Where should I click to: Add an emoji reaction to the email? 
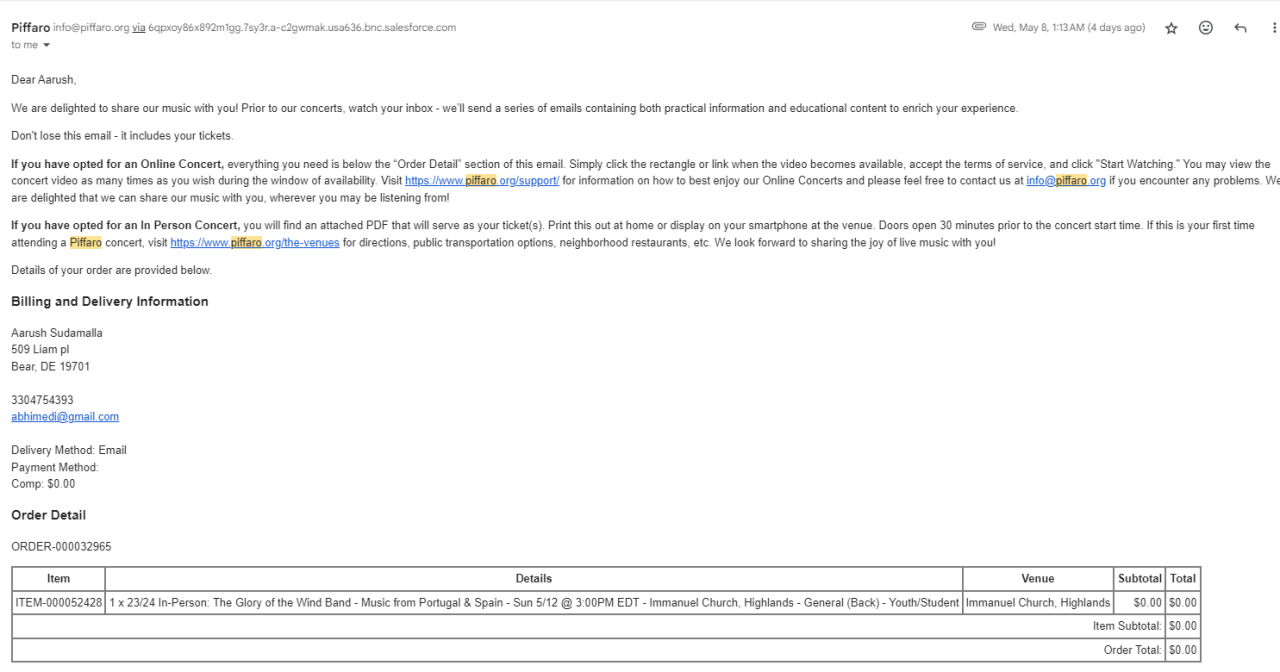[x=1206, y=28]
